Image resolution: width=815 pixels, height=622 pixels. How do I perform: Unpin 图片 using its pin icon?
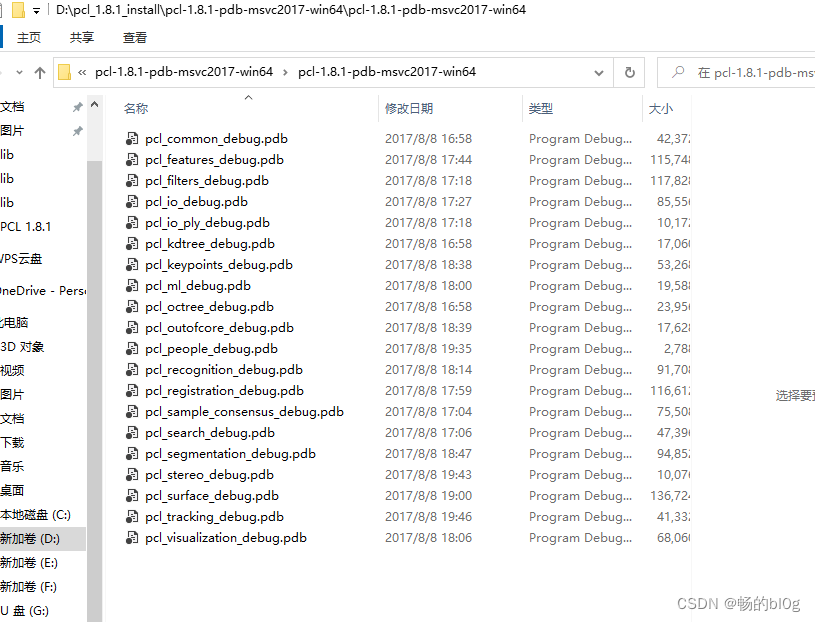coord(76,130)
